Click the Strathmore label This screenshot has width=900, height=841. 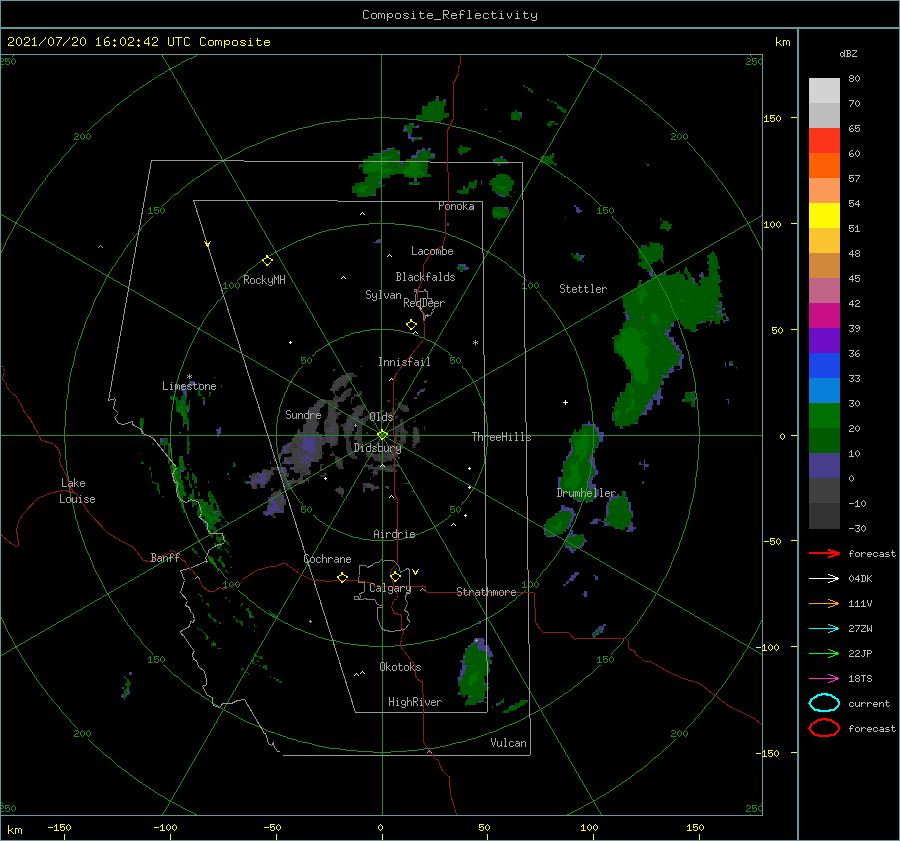tap(486, 592)
